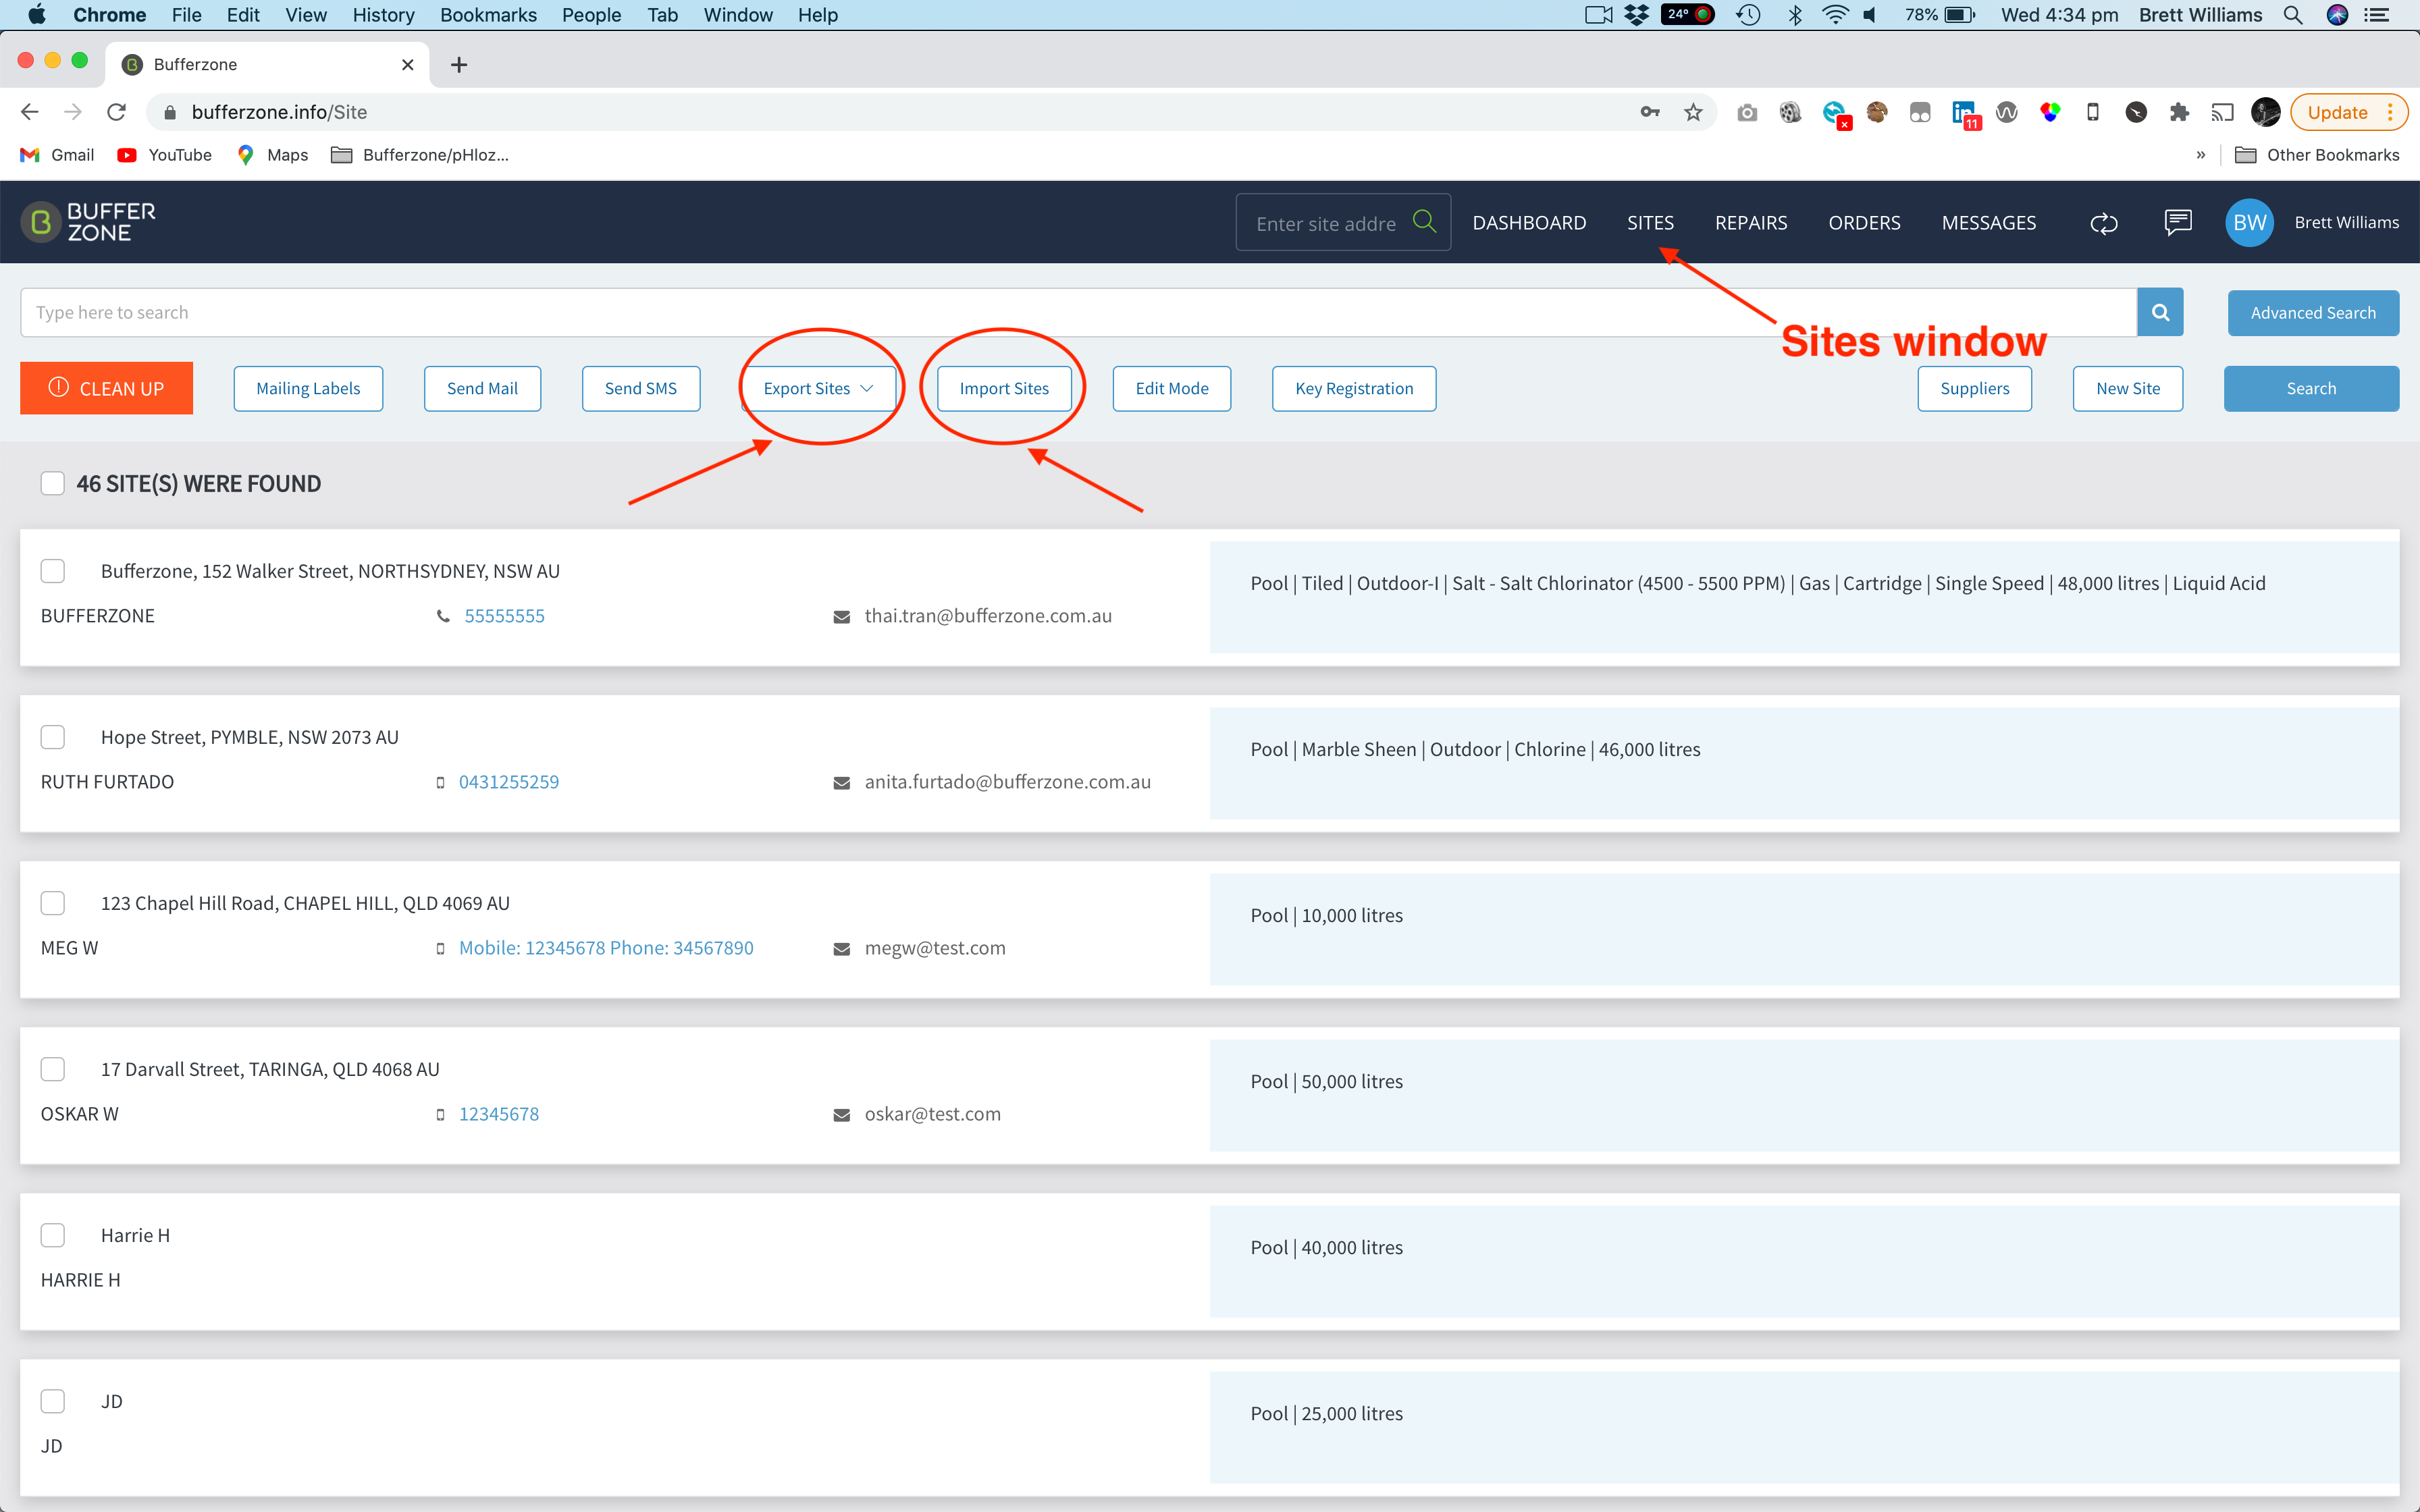Select the Hope Street PYMBLE site checkbox
The image size is (2420, 1512).
click(x=53, y=737)
